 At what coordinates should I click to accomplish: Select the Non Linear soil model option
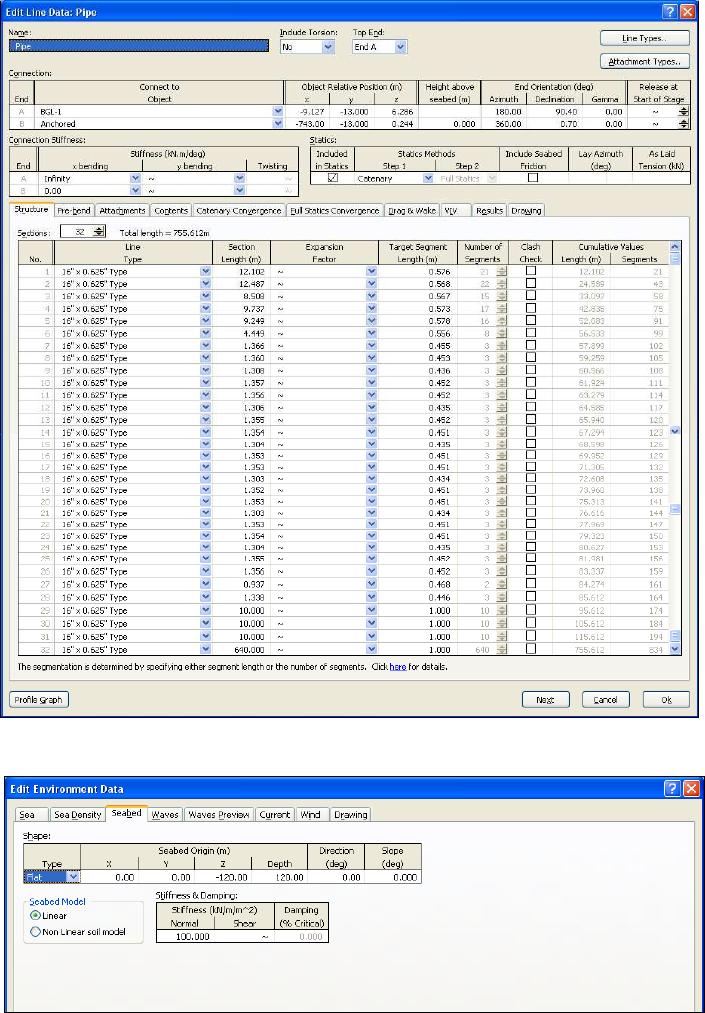tap(37, 933)
